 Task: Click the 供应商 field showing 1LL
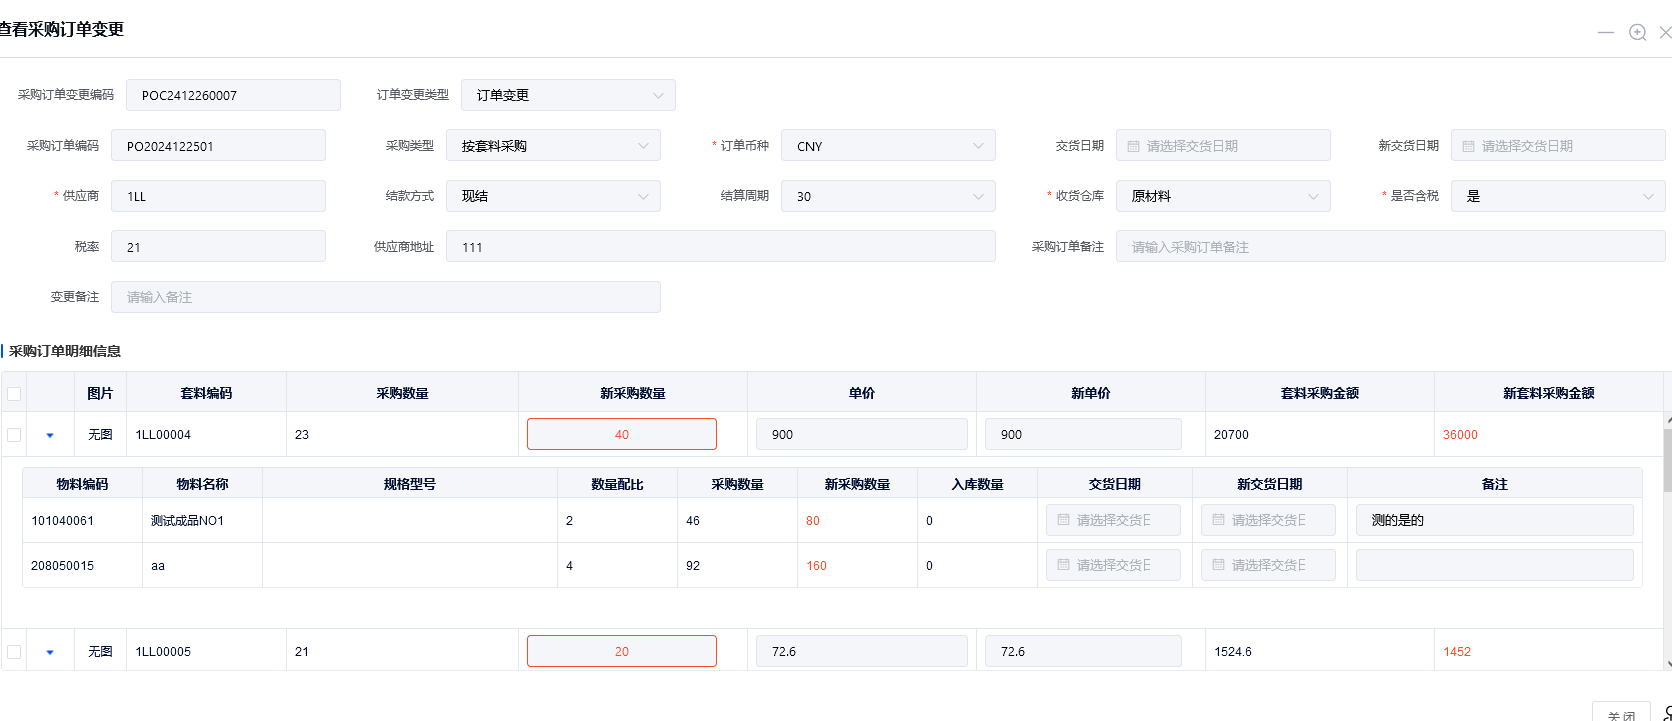click(x=218, y=196)
